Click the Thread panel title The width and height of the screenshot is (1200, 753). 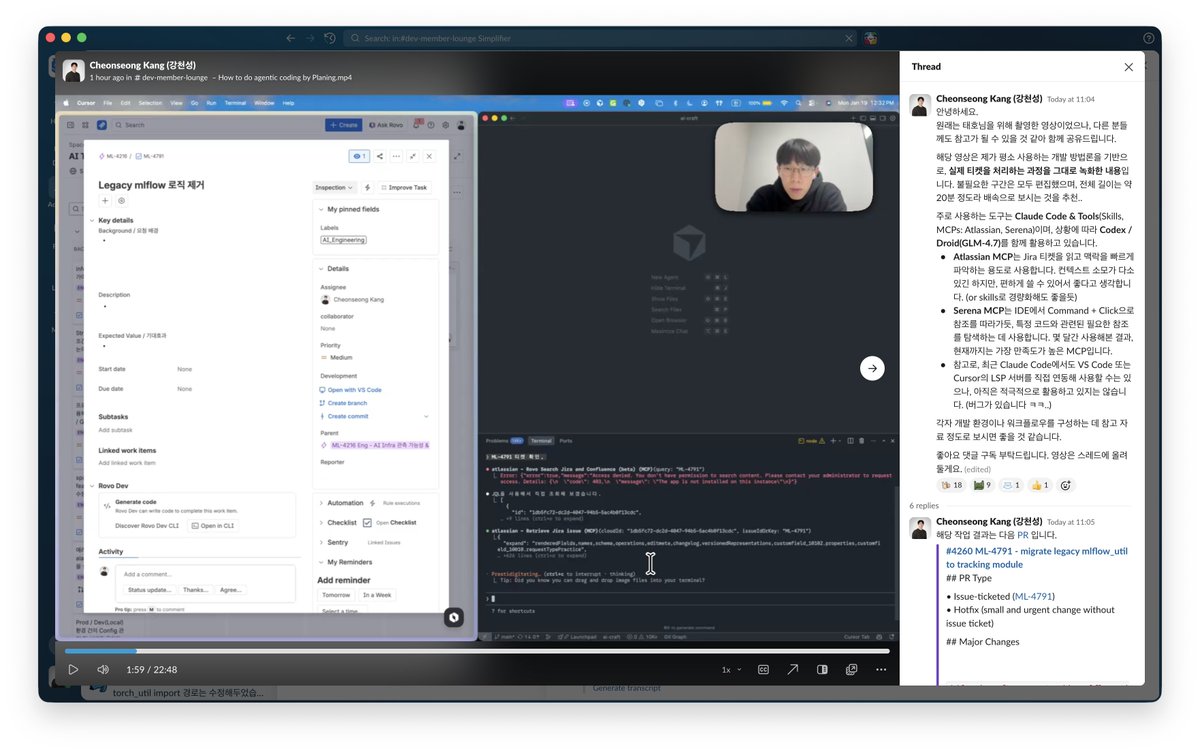pyautogui.click(x=926, y=67)
